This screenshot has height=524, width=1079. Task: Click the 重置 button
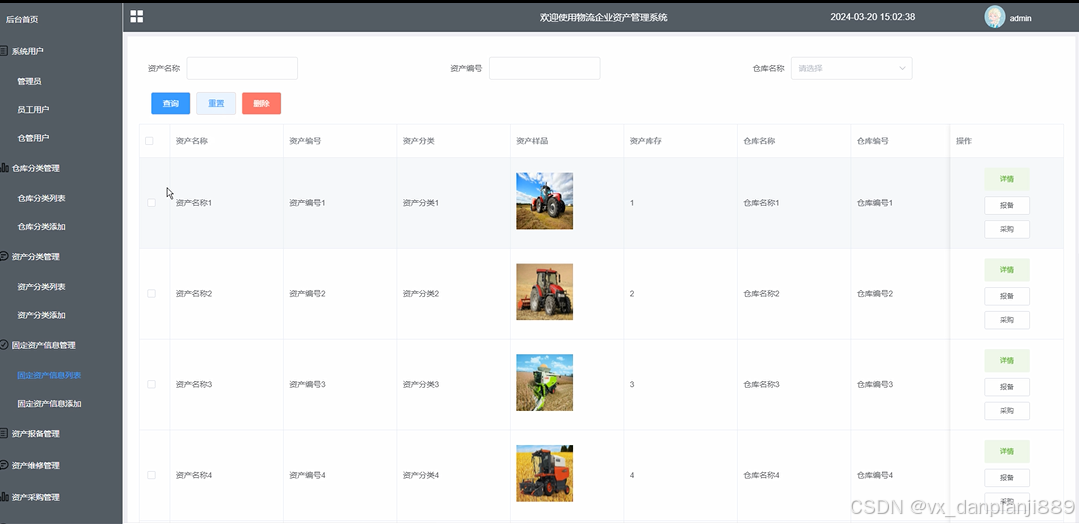216,103
